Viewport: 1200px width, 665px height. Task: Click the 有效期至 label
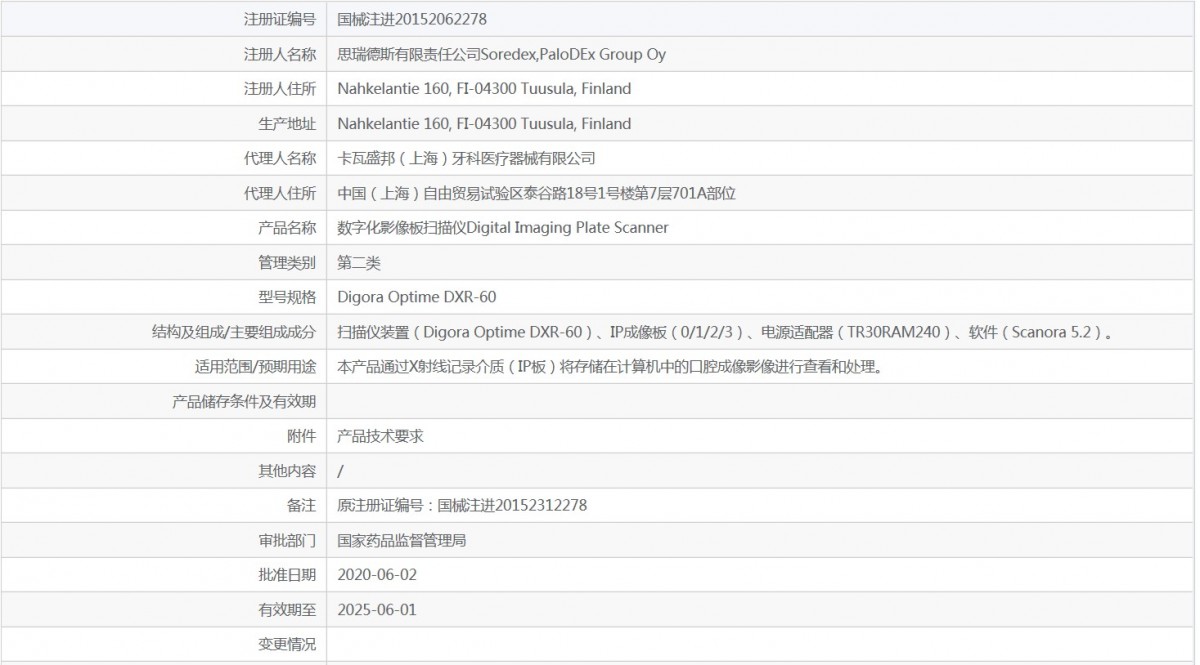287,610
